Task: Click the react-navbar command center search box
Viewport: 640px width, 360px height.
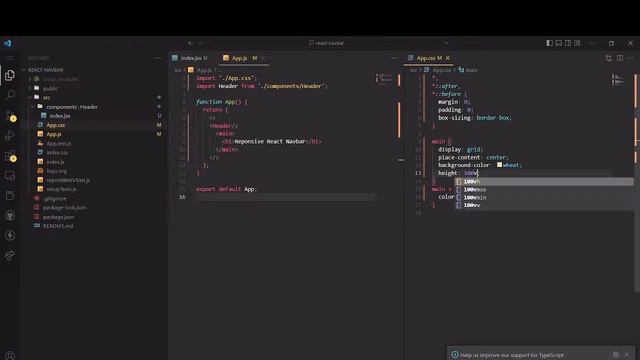Action: coord(327,43)
